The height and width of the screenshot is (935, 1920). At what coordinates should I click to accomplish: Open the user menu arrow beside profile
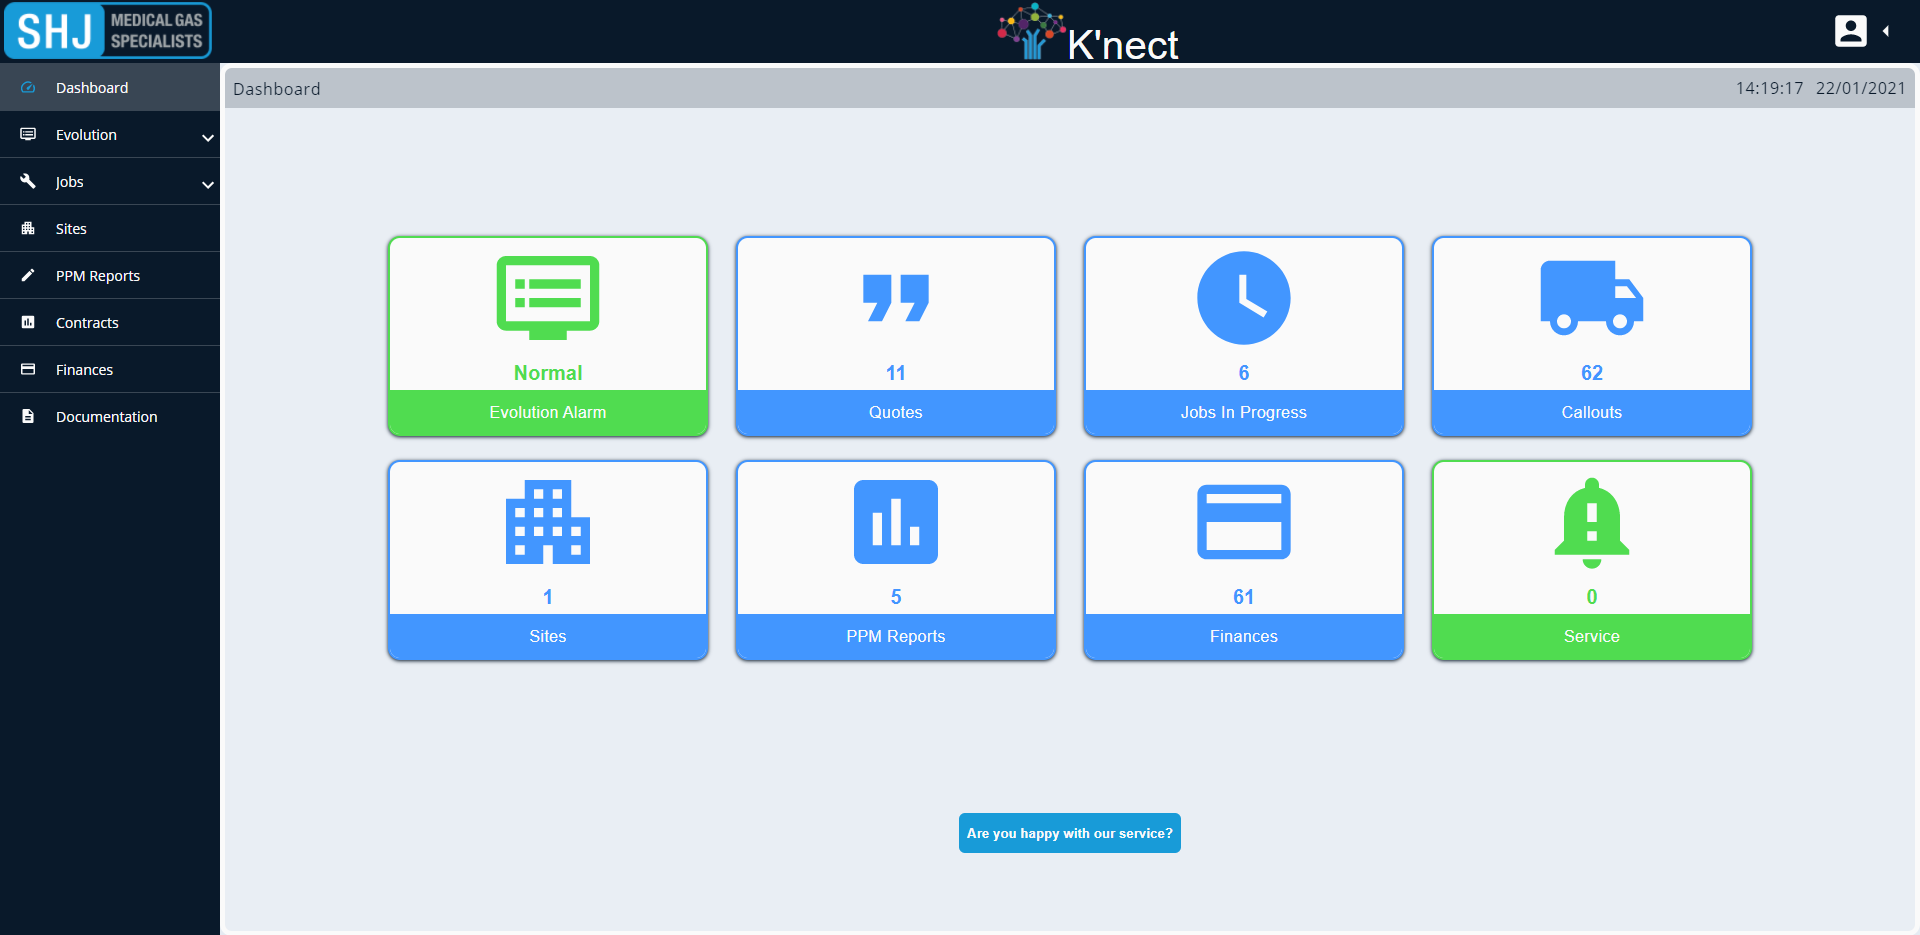click(x=1886, y=31)
